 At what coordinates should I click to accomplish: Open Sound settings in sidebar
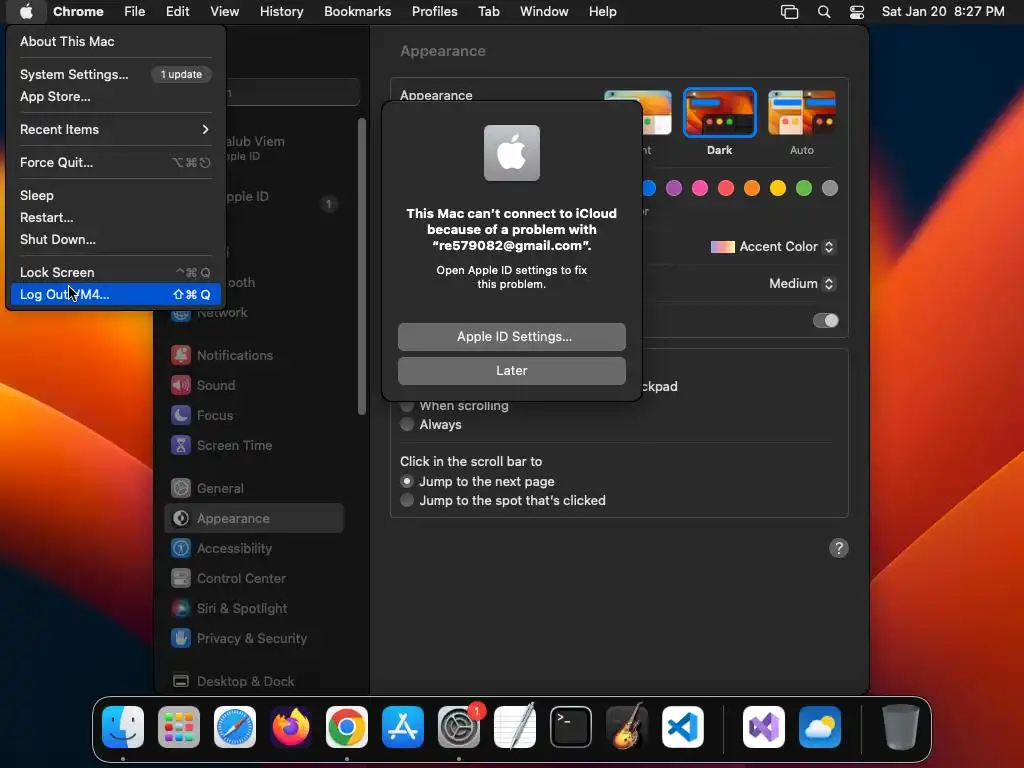254,385
